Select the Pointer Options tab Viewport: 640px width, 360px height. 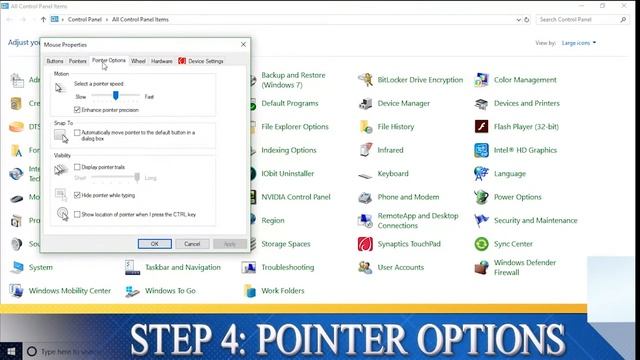(x=109, y=60)
